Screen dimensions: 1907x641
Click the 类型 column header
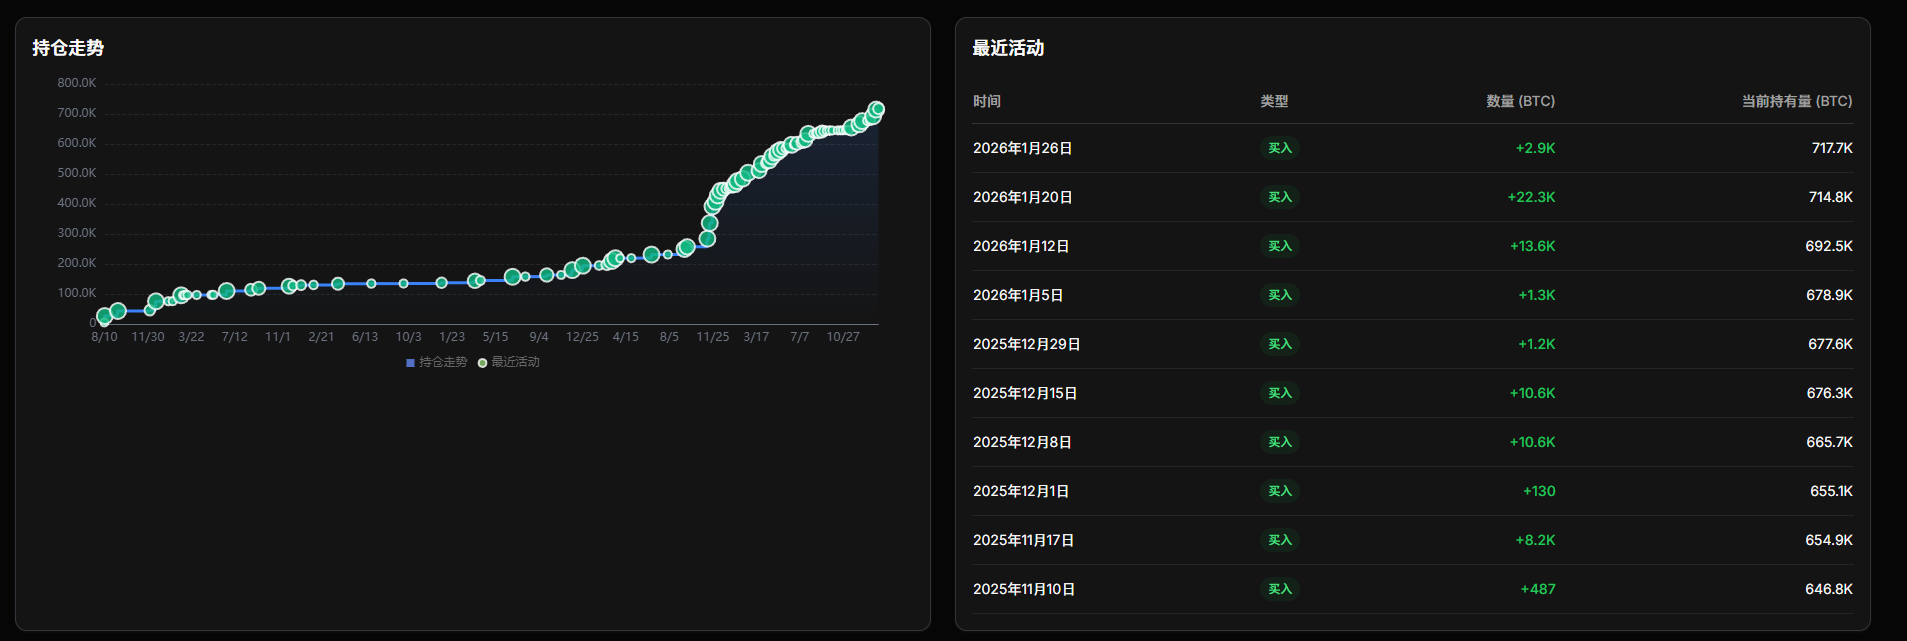tap(1273, 101)
